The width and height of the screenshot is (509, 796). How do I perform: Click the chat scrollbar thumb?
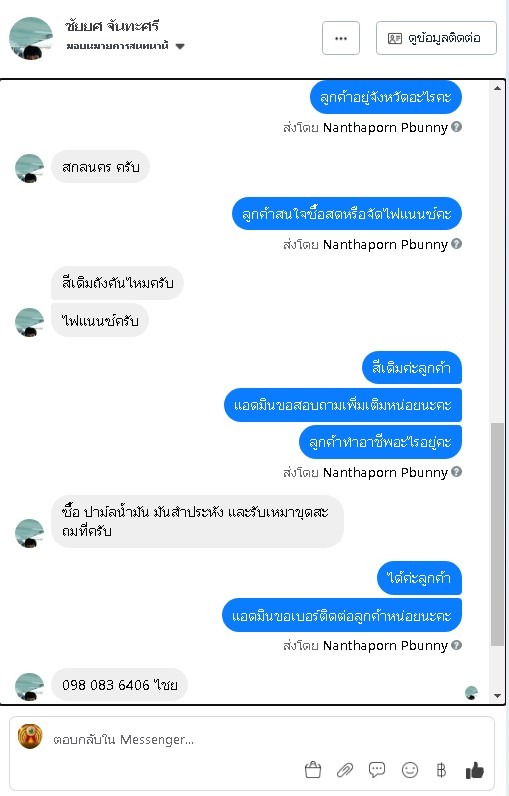497,534
